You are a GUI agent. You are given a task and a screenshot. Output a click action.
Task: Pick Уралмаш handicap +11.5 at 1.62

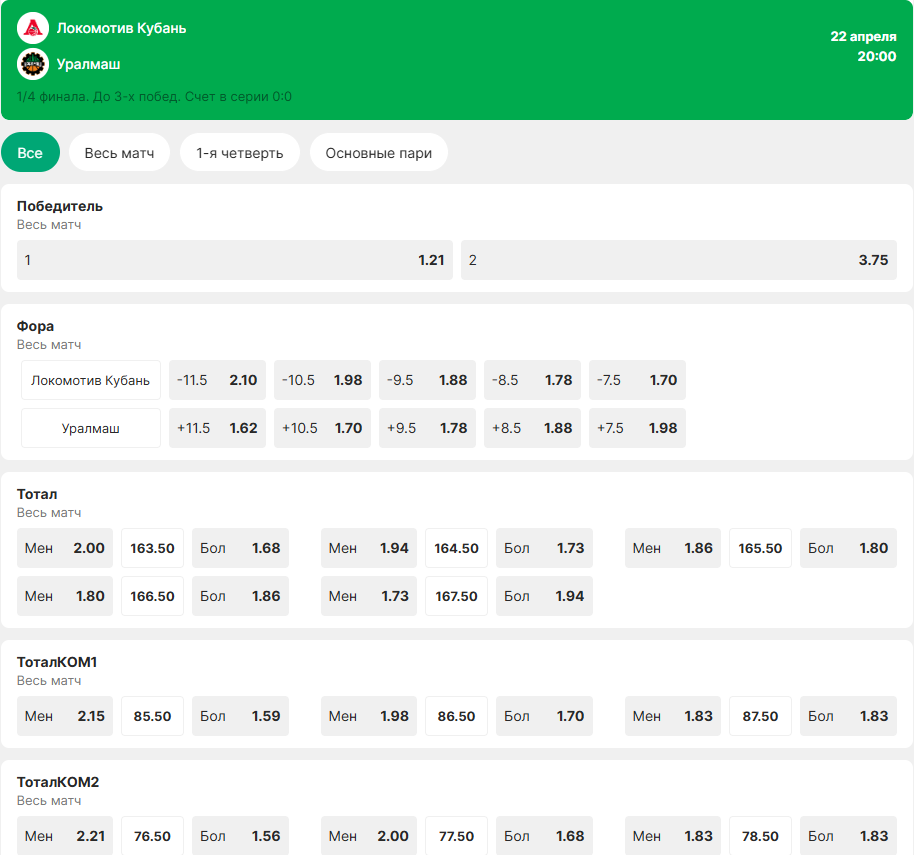(x=217, y=428)
